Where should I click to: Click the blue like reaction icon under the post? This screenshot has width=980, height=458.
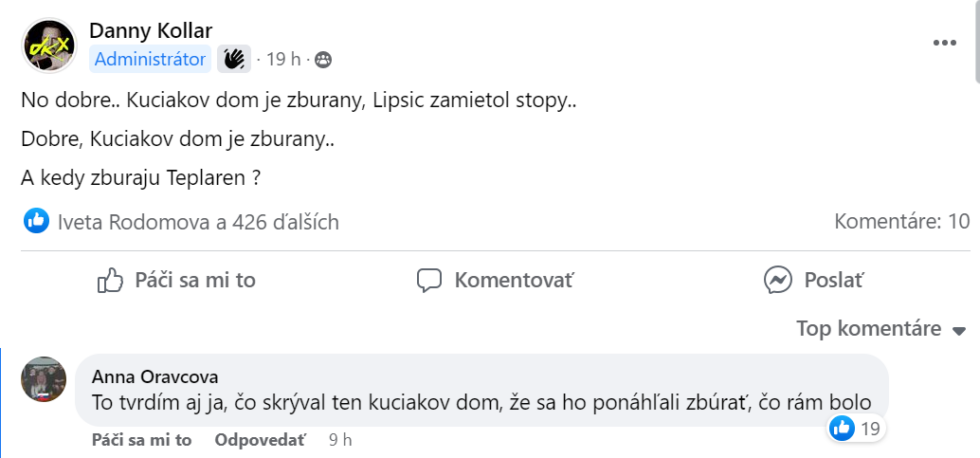(x=37, y=221)
